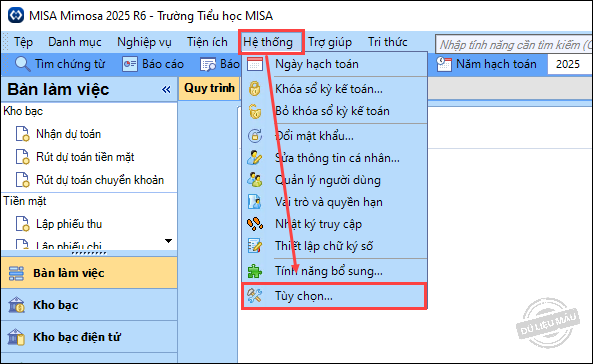Open Kho bạc navigation button

[89, 305]
